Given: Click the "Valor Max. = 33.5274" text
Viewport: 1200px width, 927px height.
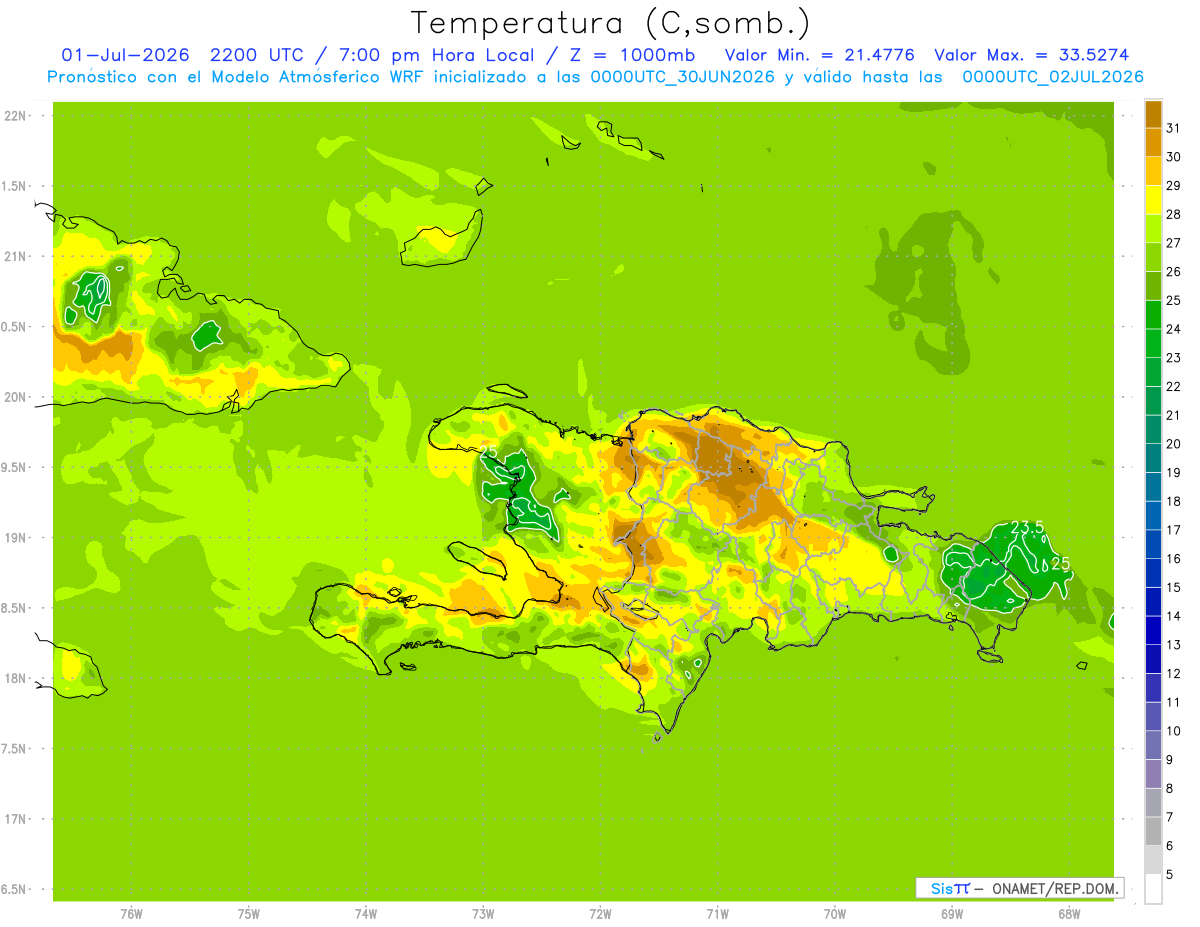Looking at the screenshot, I should (1031, 55).
